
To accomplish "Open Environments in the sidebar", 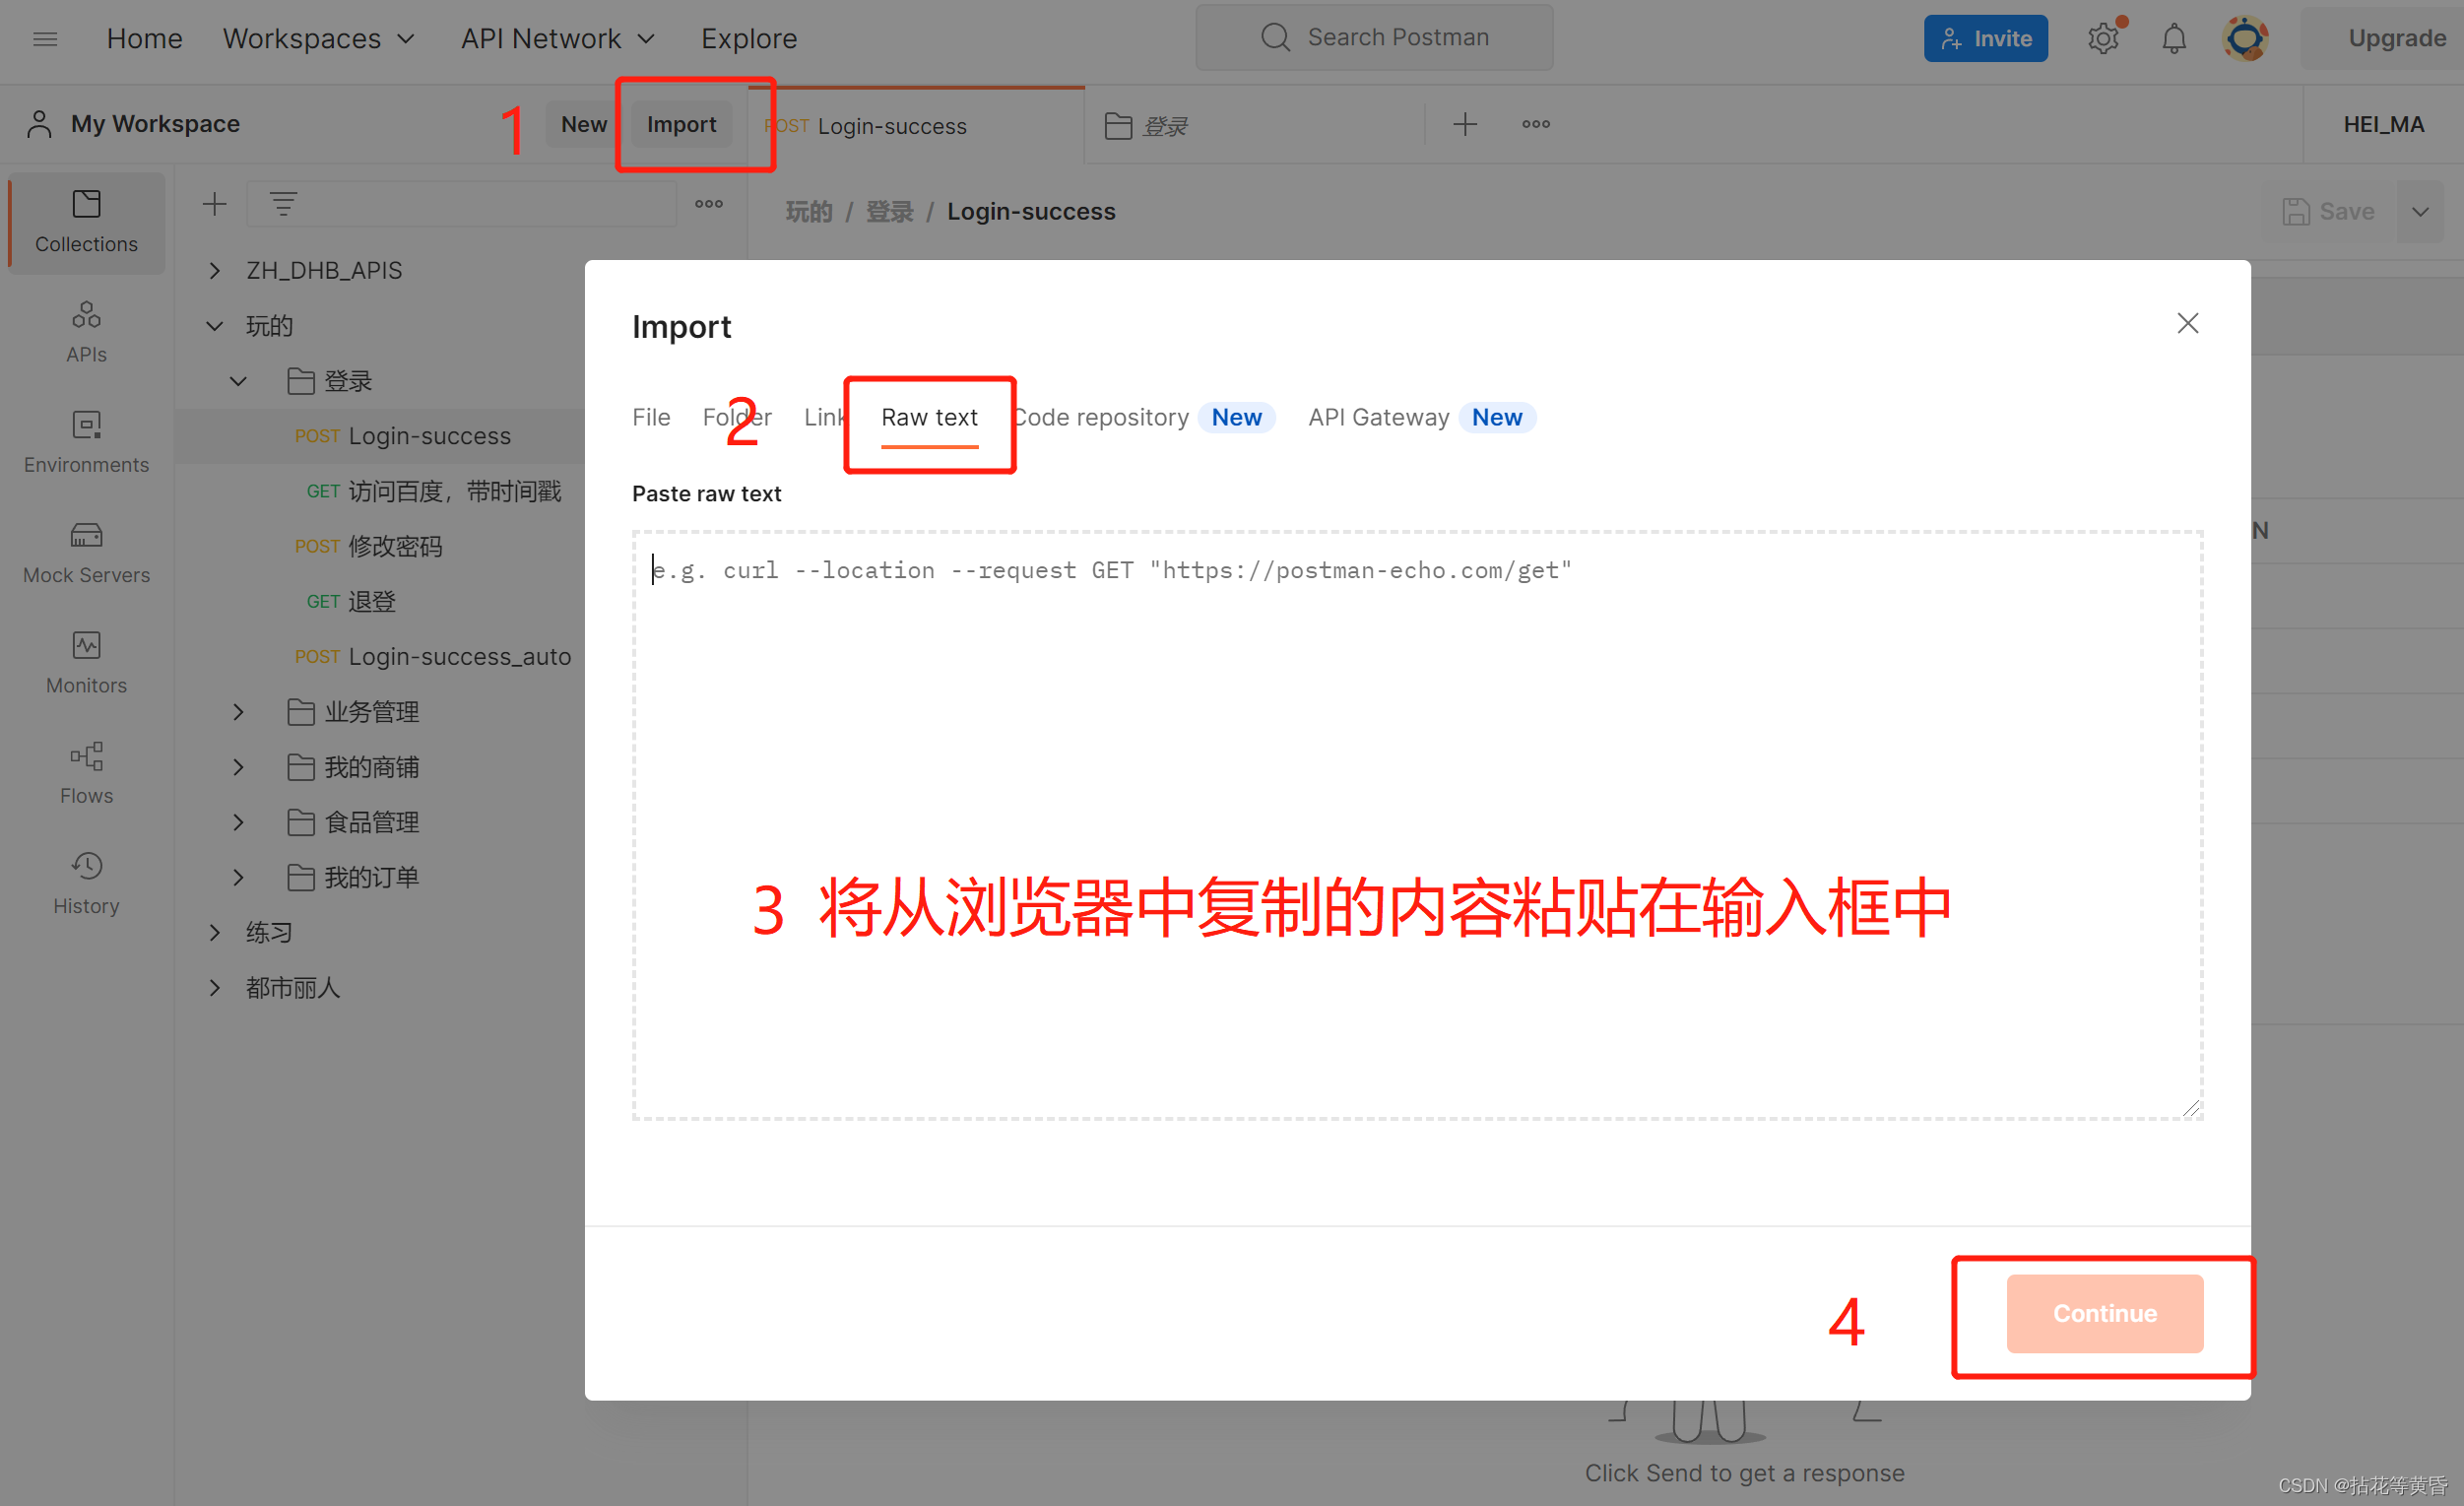I will [x=86, y=442].
